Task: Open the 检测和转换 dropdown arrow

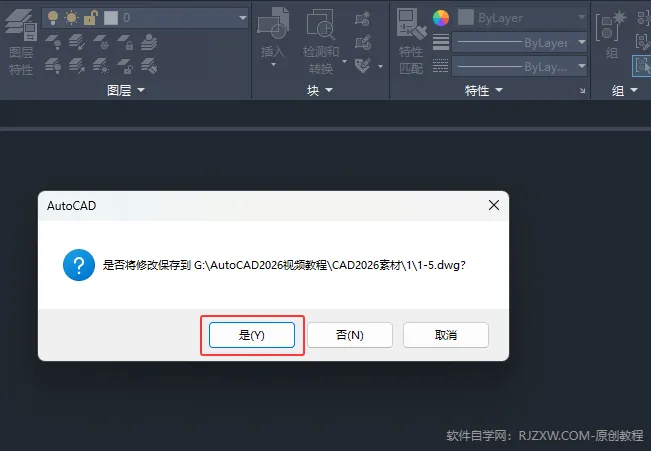Action: tap(345, 61)
